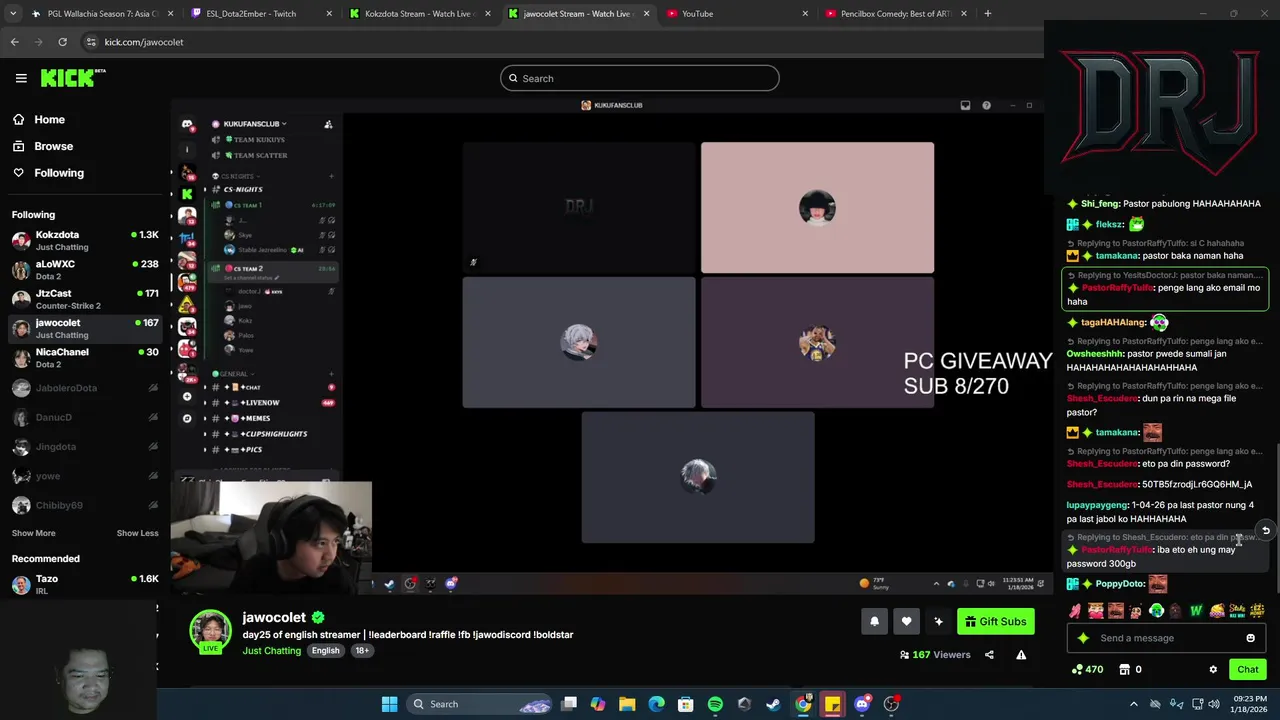
Task: Switch to PGL Wallachia Season 7 tab
Action: tap(101, 14)
